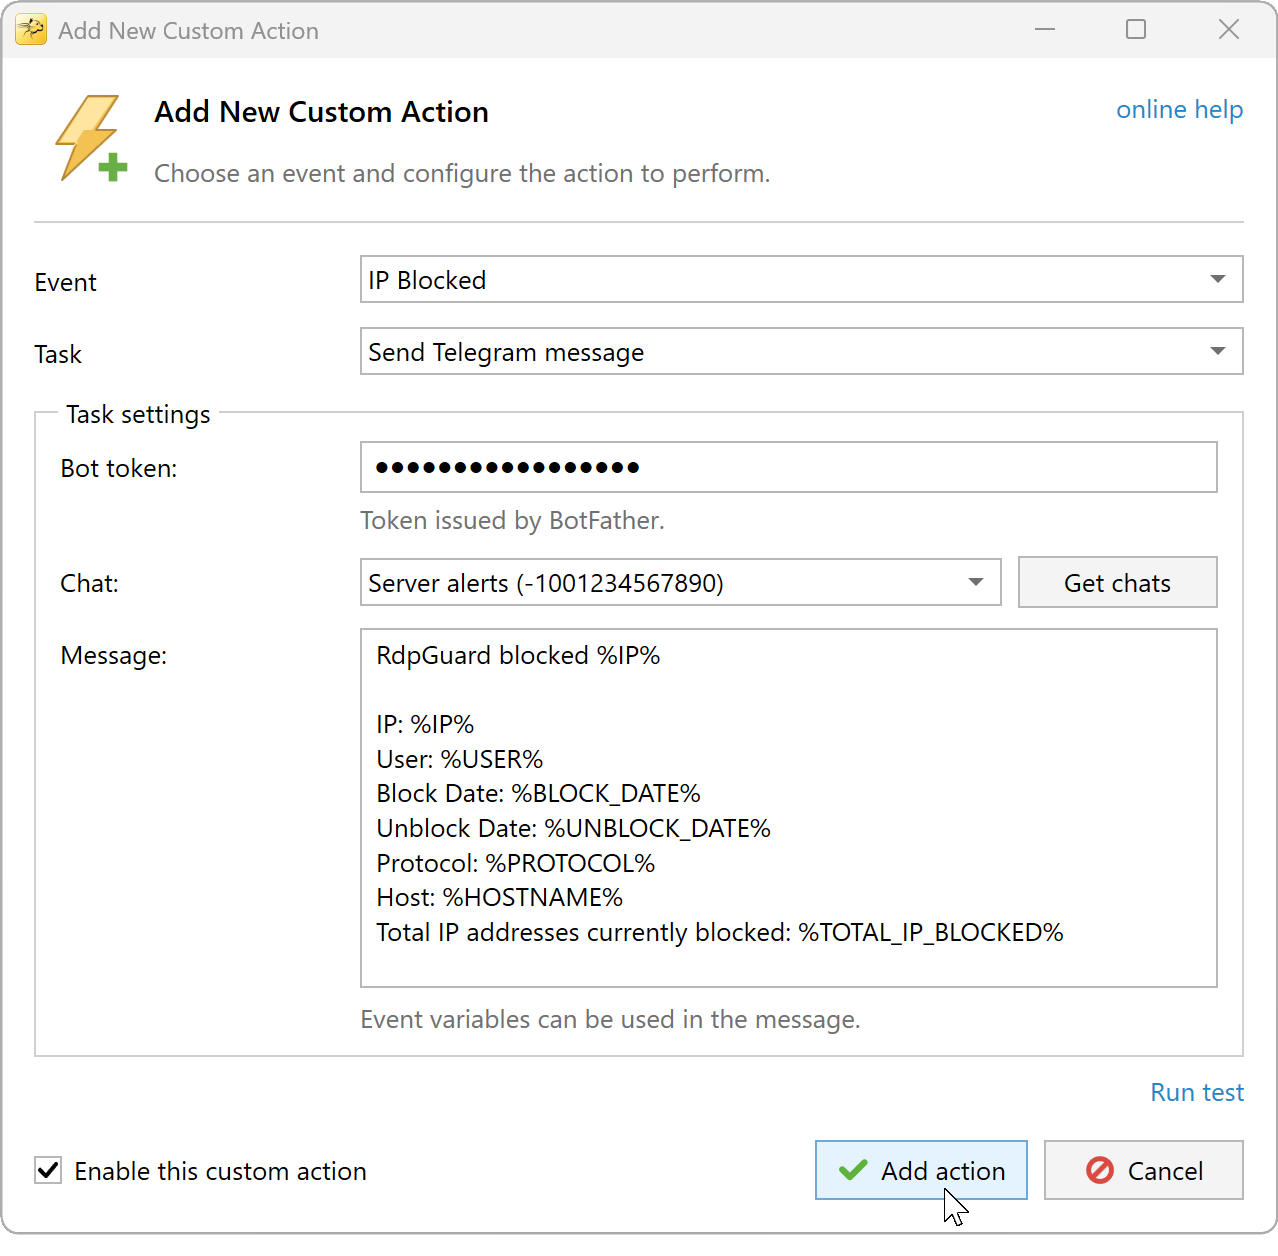This screenshot has width=1278, height=1256.
Task: Click message line 'Unblock Date: %UNBLOCK_DATE%'
Action: coord(573,828)
